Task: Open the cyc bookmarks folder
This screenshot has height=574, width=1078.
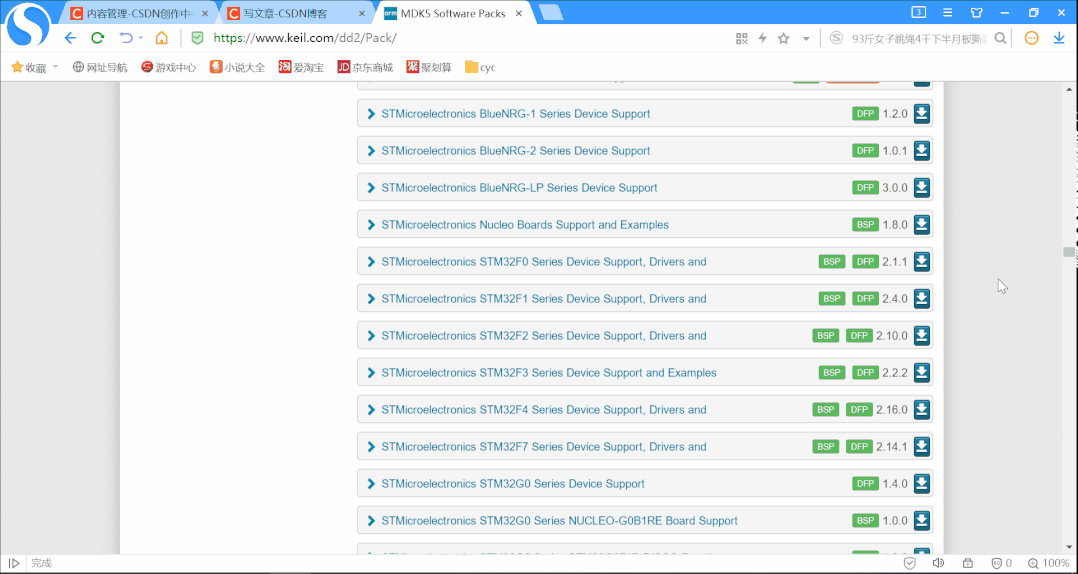Action: click(480, 67)
